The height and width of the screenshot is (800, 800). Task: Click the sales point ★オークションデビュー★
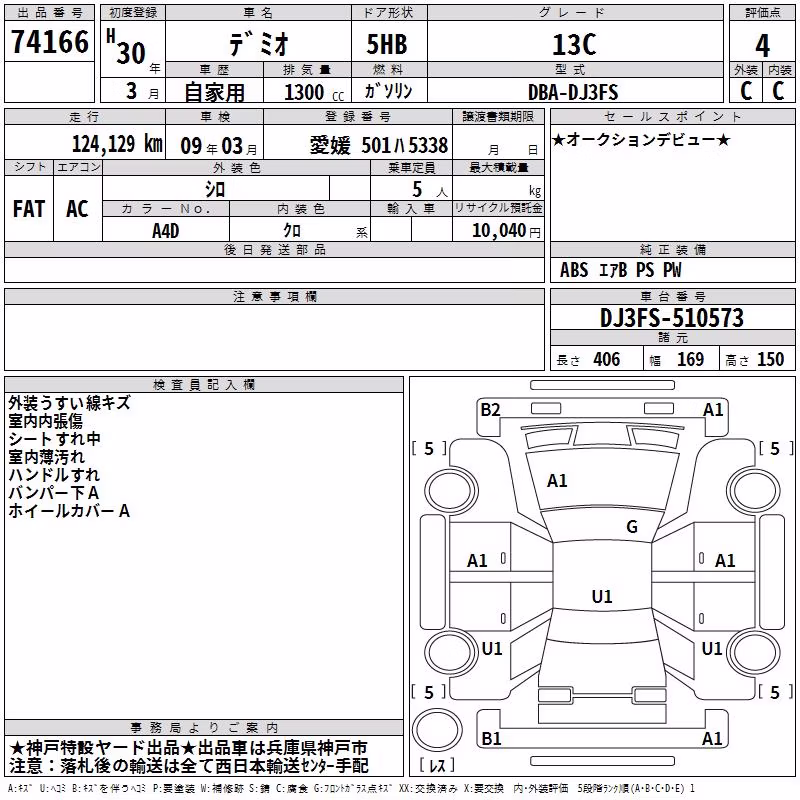pyautogui.click(x=641, y=140)
